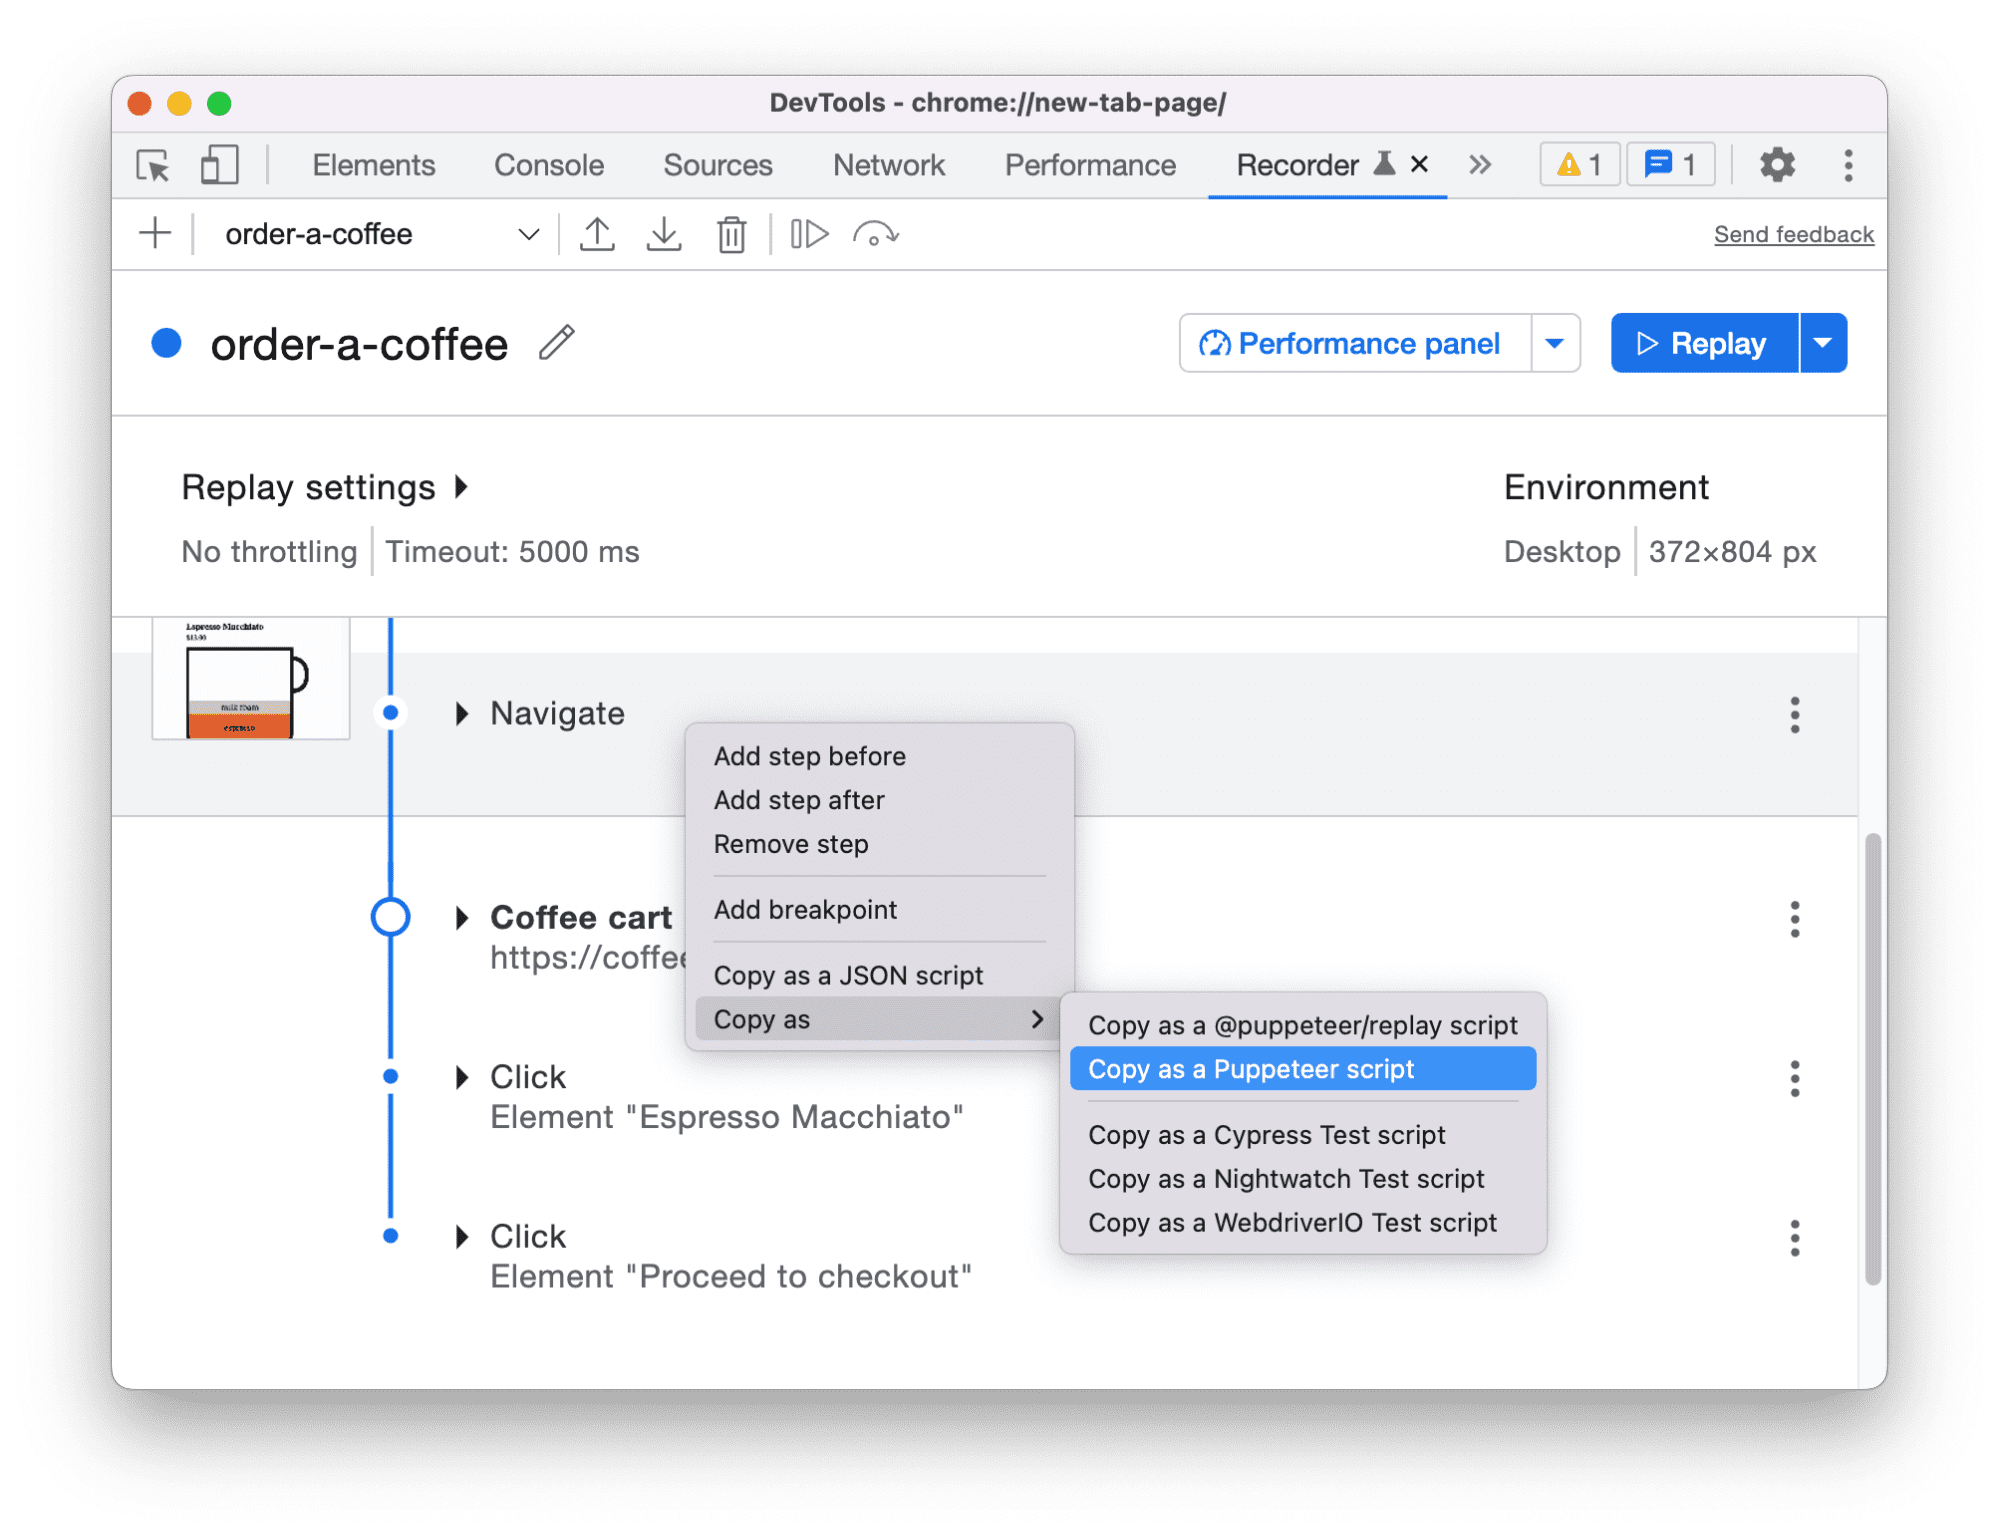Click the export recording icon
1999x1537 pixels.
(597, 234)
